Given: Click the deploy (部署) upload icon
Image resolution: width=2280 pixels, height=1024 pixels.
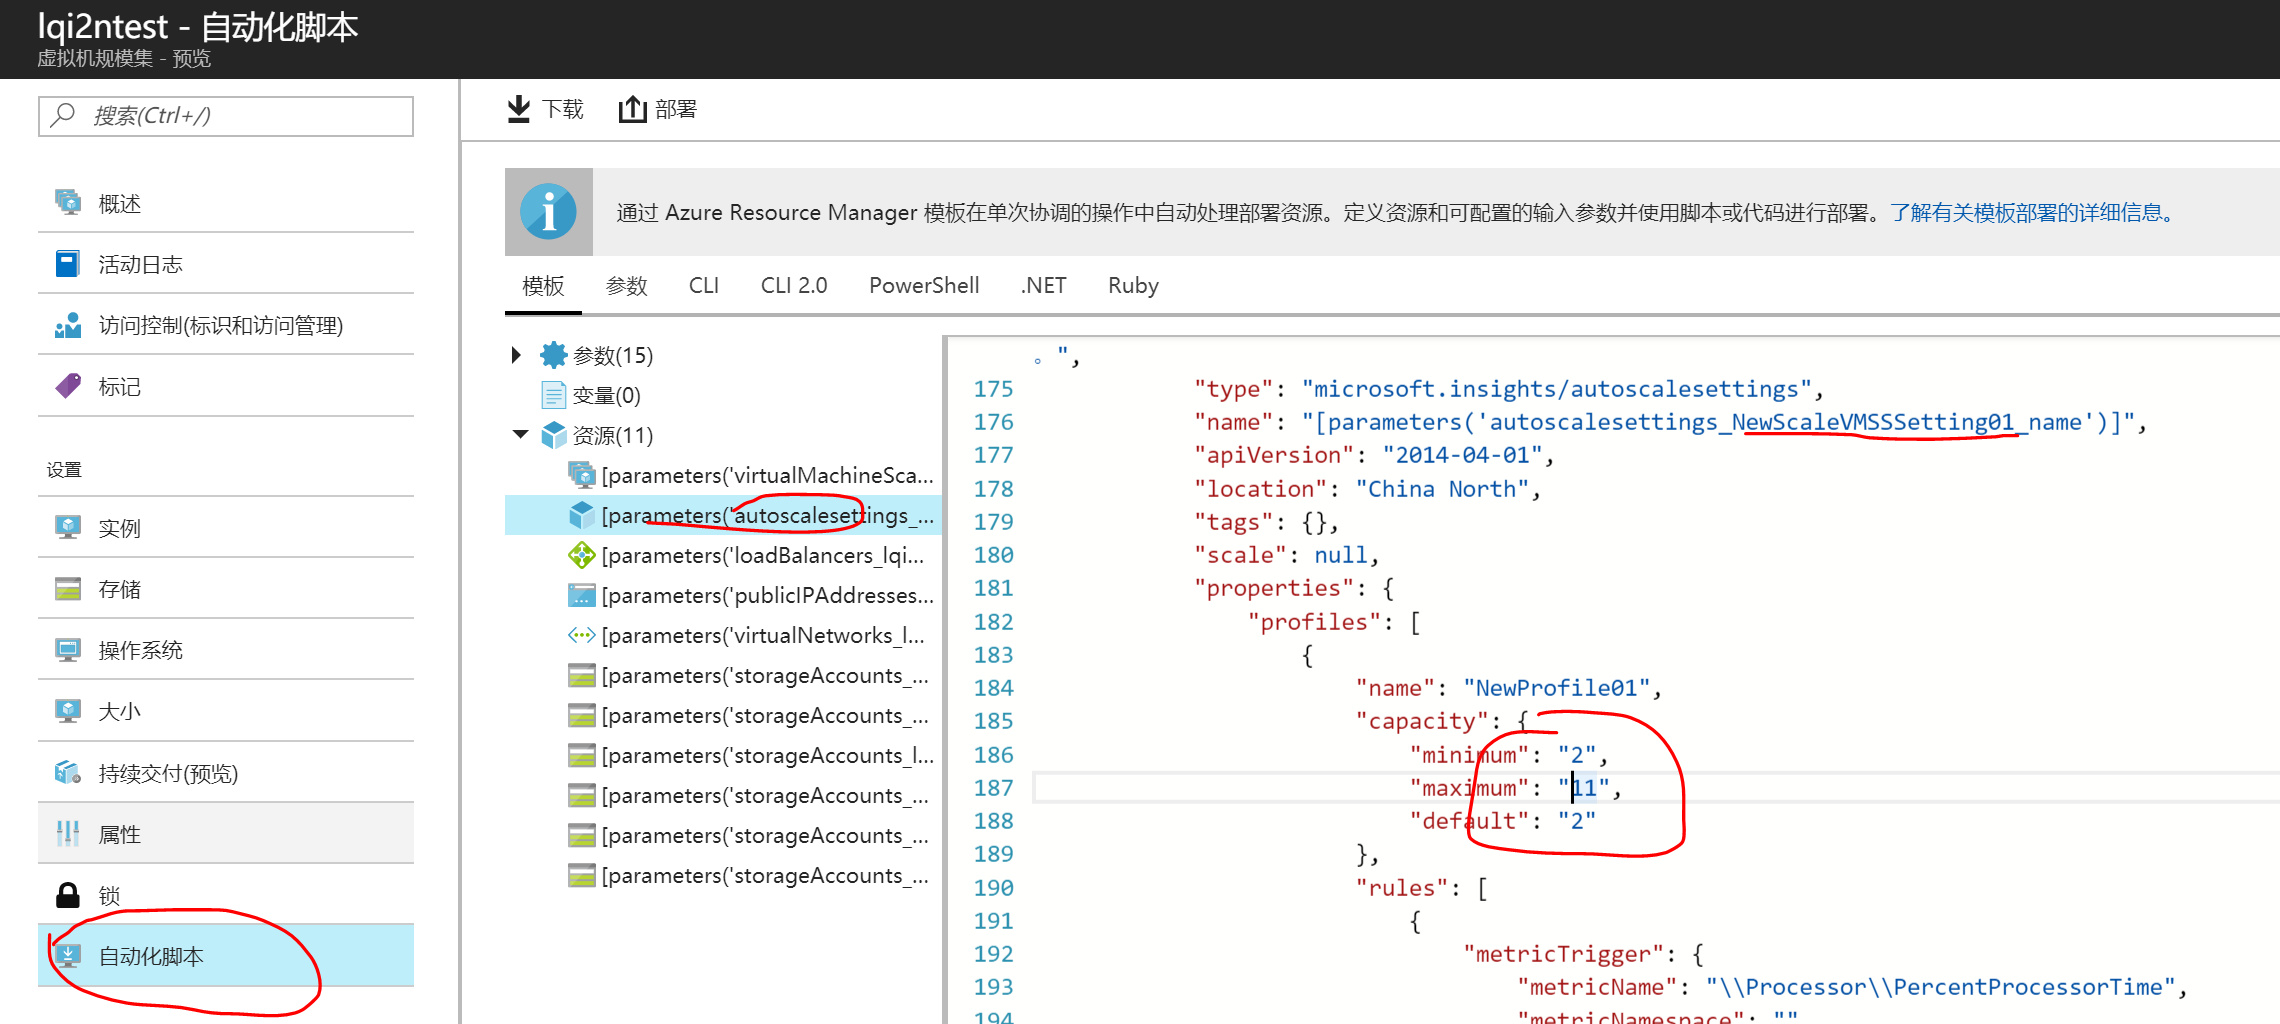Looking at the screenshot, I should pos(632,109).
